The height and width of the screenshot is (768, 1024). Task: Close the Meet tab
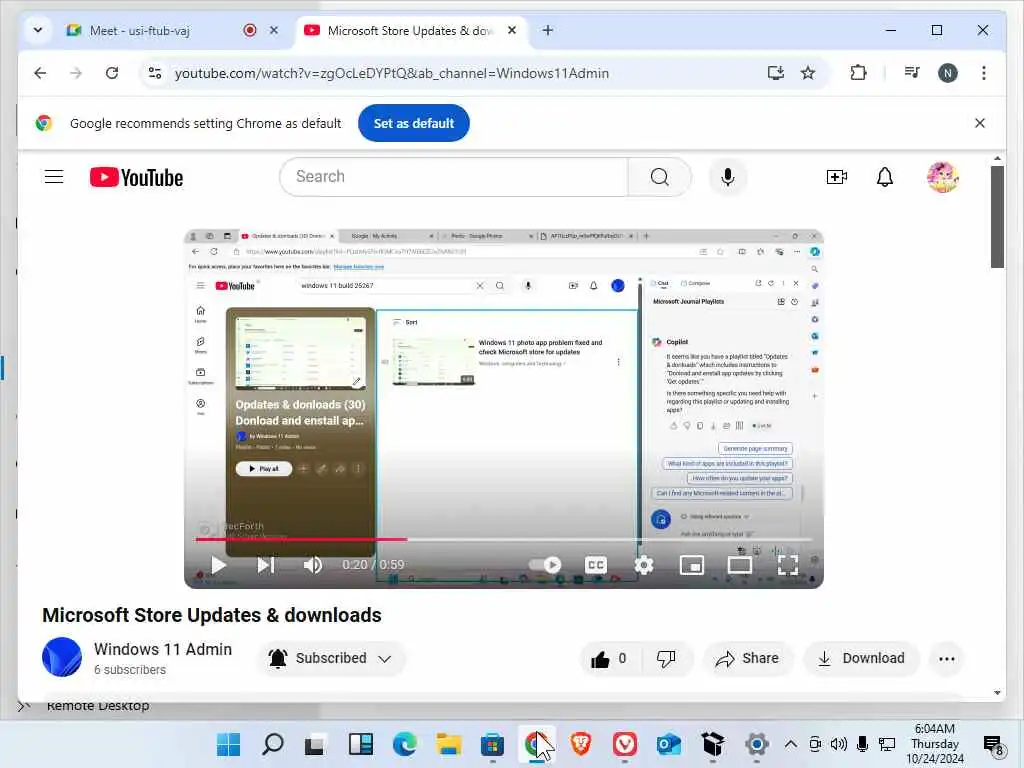tap(274, 30)
